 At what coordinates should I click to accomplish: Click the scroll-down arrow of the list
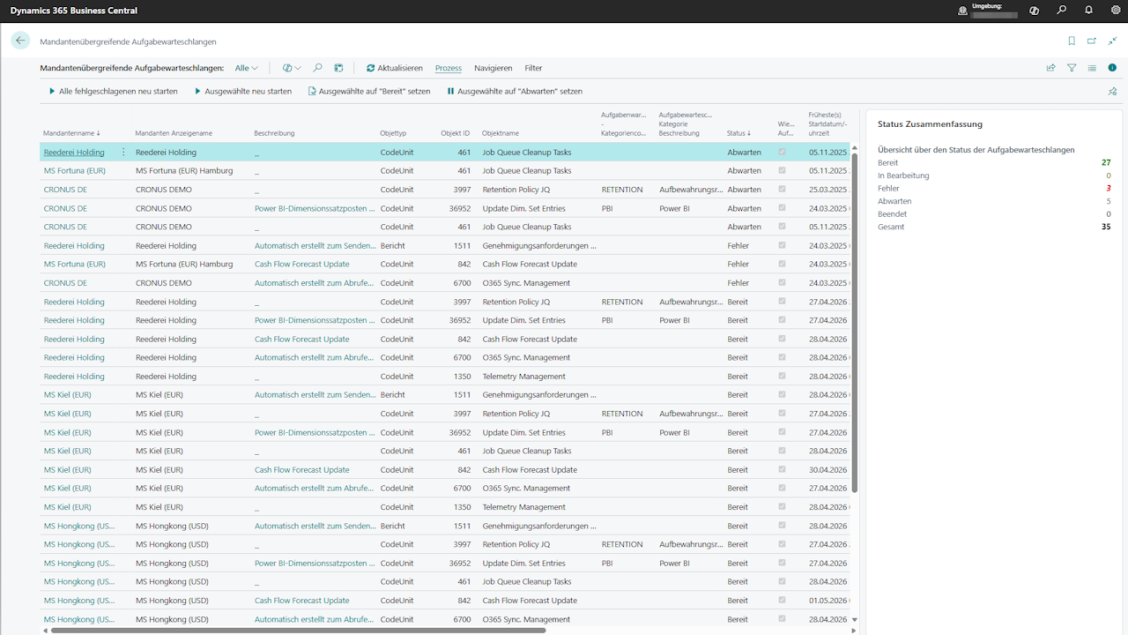click(855, 619)
